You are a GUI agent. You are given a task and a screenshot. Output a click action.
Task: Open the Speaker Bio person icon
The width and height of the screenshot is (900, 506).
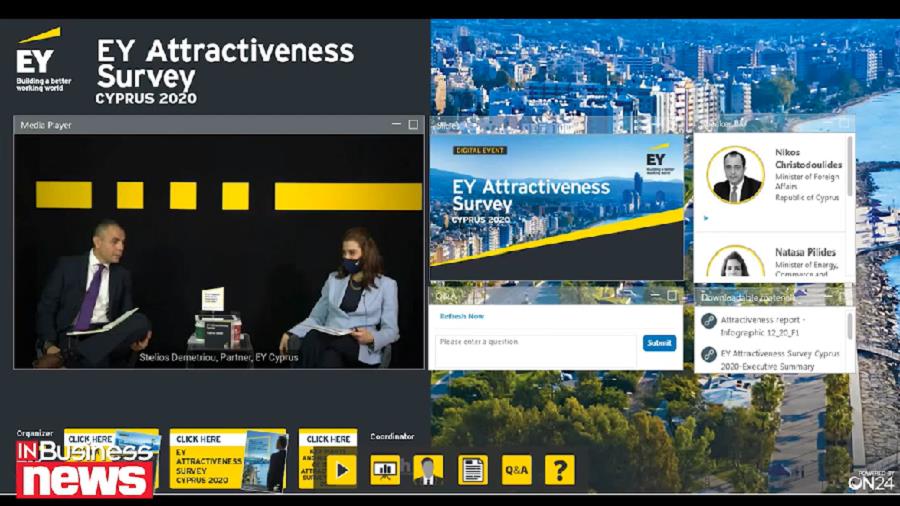[428, 469]
